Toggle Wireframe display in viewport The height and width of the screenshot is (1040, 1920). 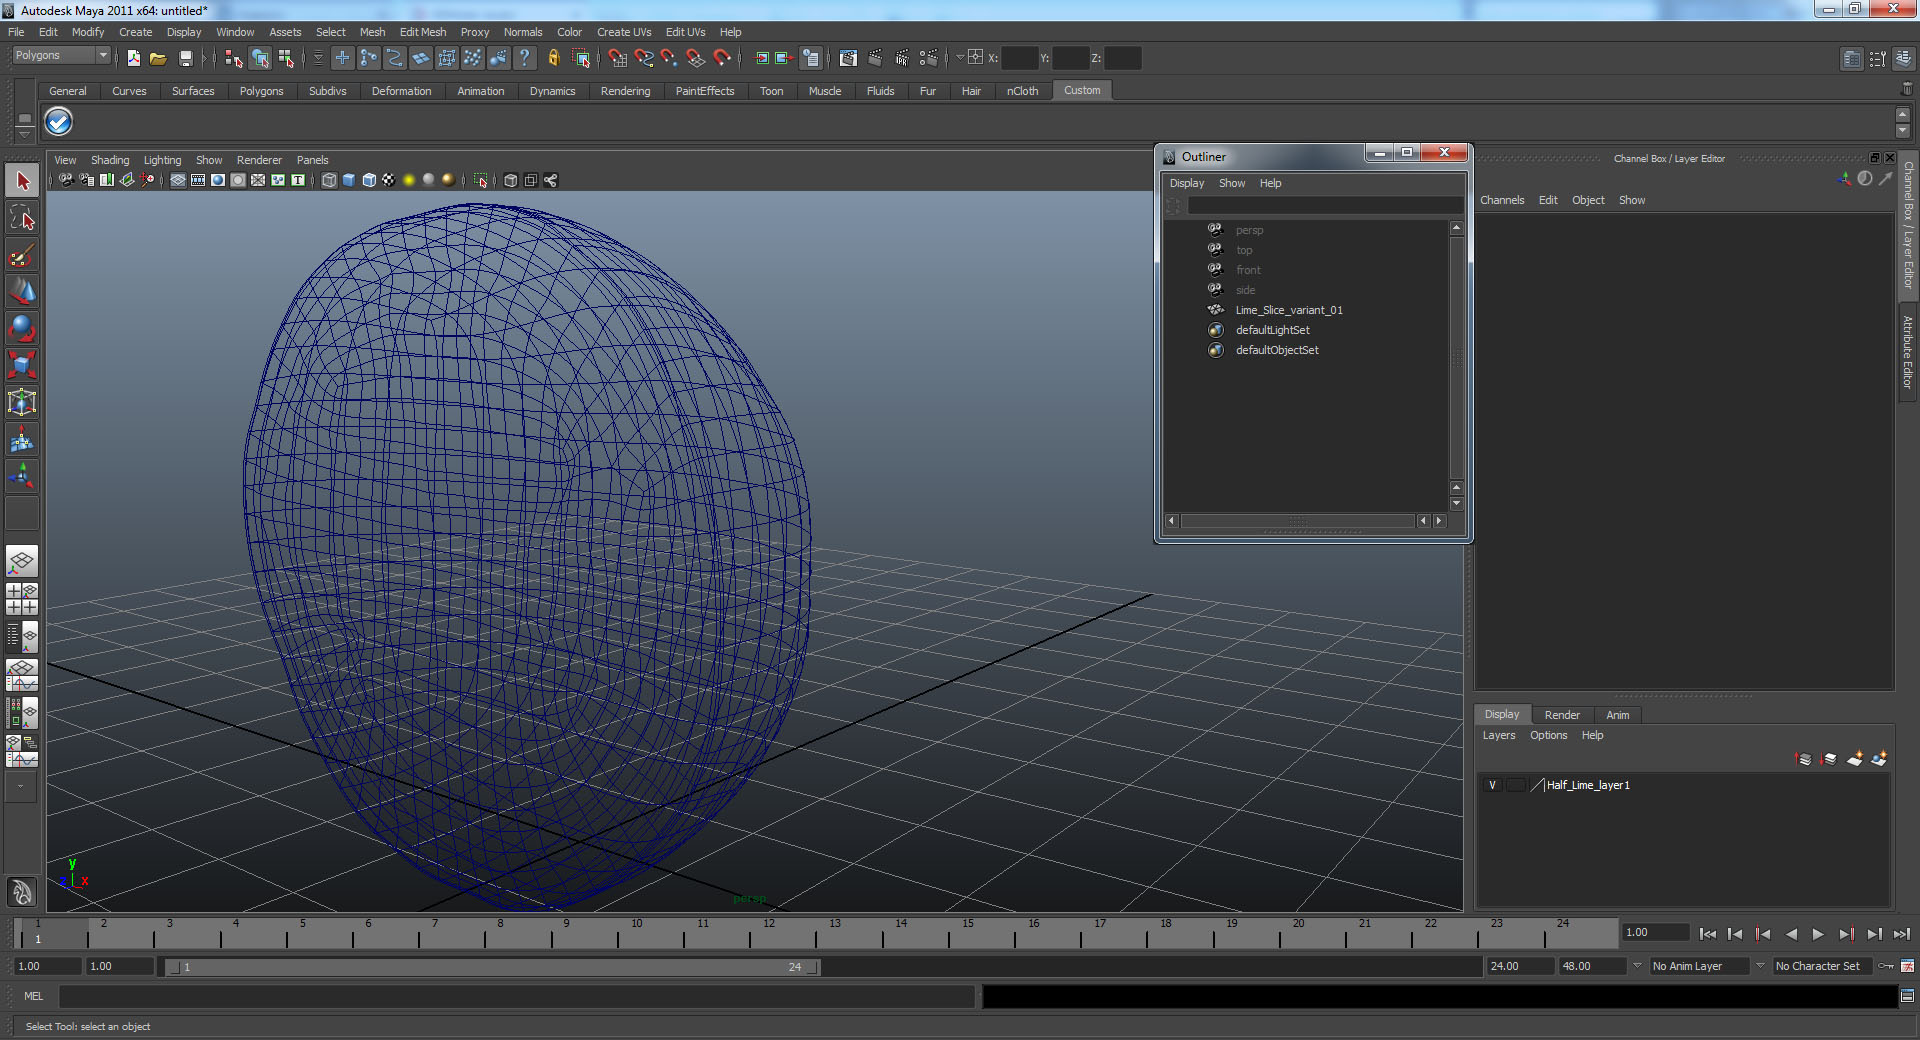click(x=329, y=180)
